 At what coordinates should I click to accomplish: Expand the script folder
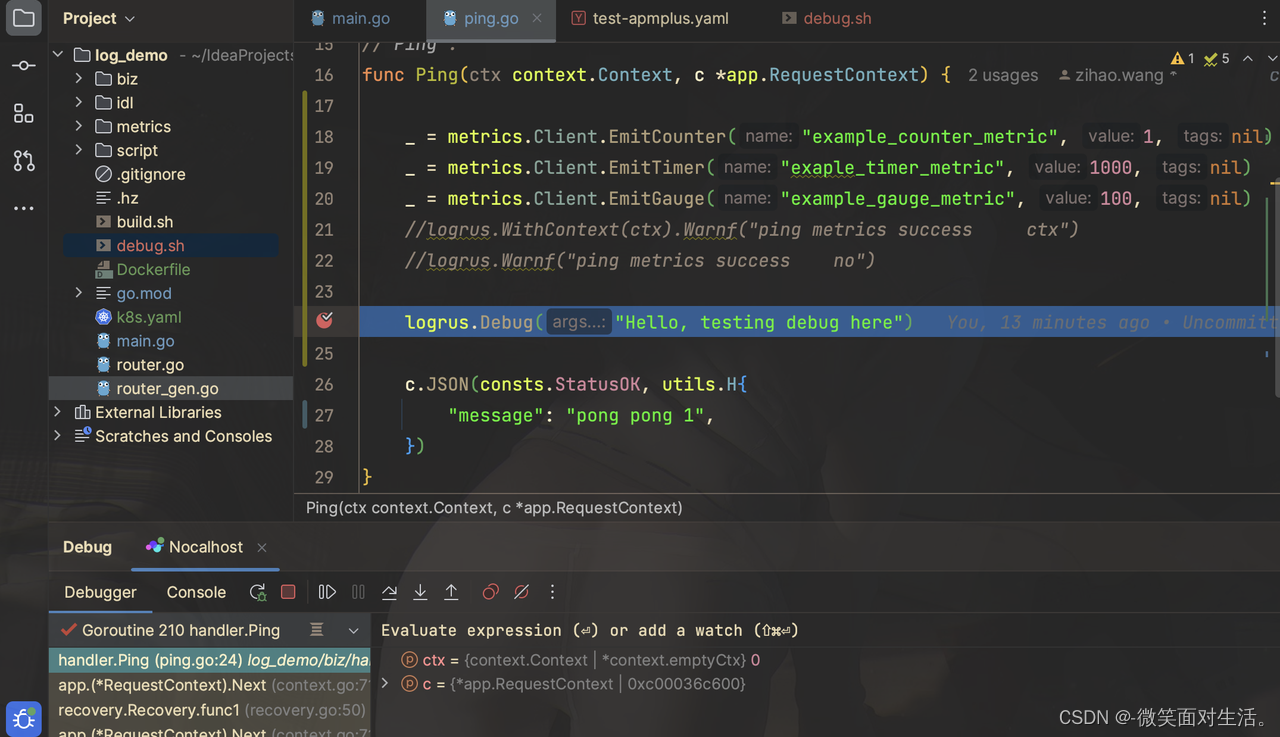click(79, 150)
